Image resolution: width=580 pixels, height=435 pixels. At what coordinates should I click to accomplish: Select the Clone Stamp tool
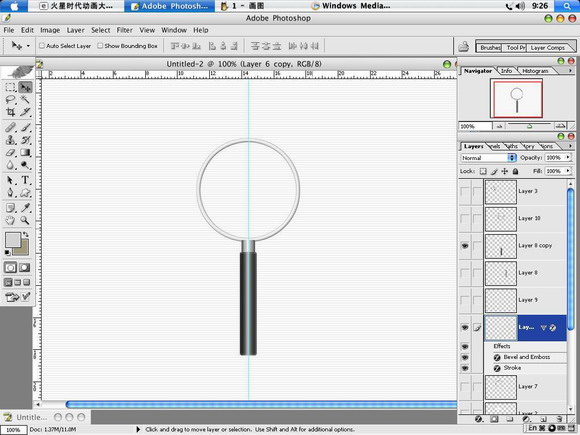coord(10,140)
